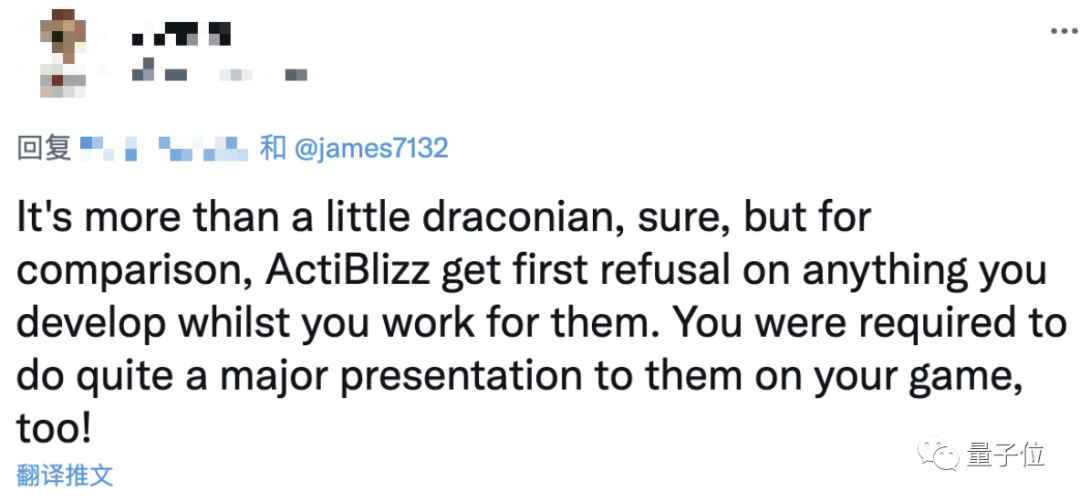Click the 回复 reply label
Viewport: 1080px width, 502px height.
(44, 149)
